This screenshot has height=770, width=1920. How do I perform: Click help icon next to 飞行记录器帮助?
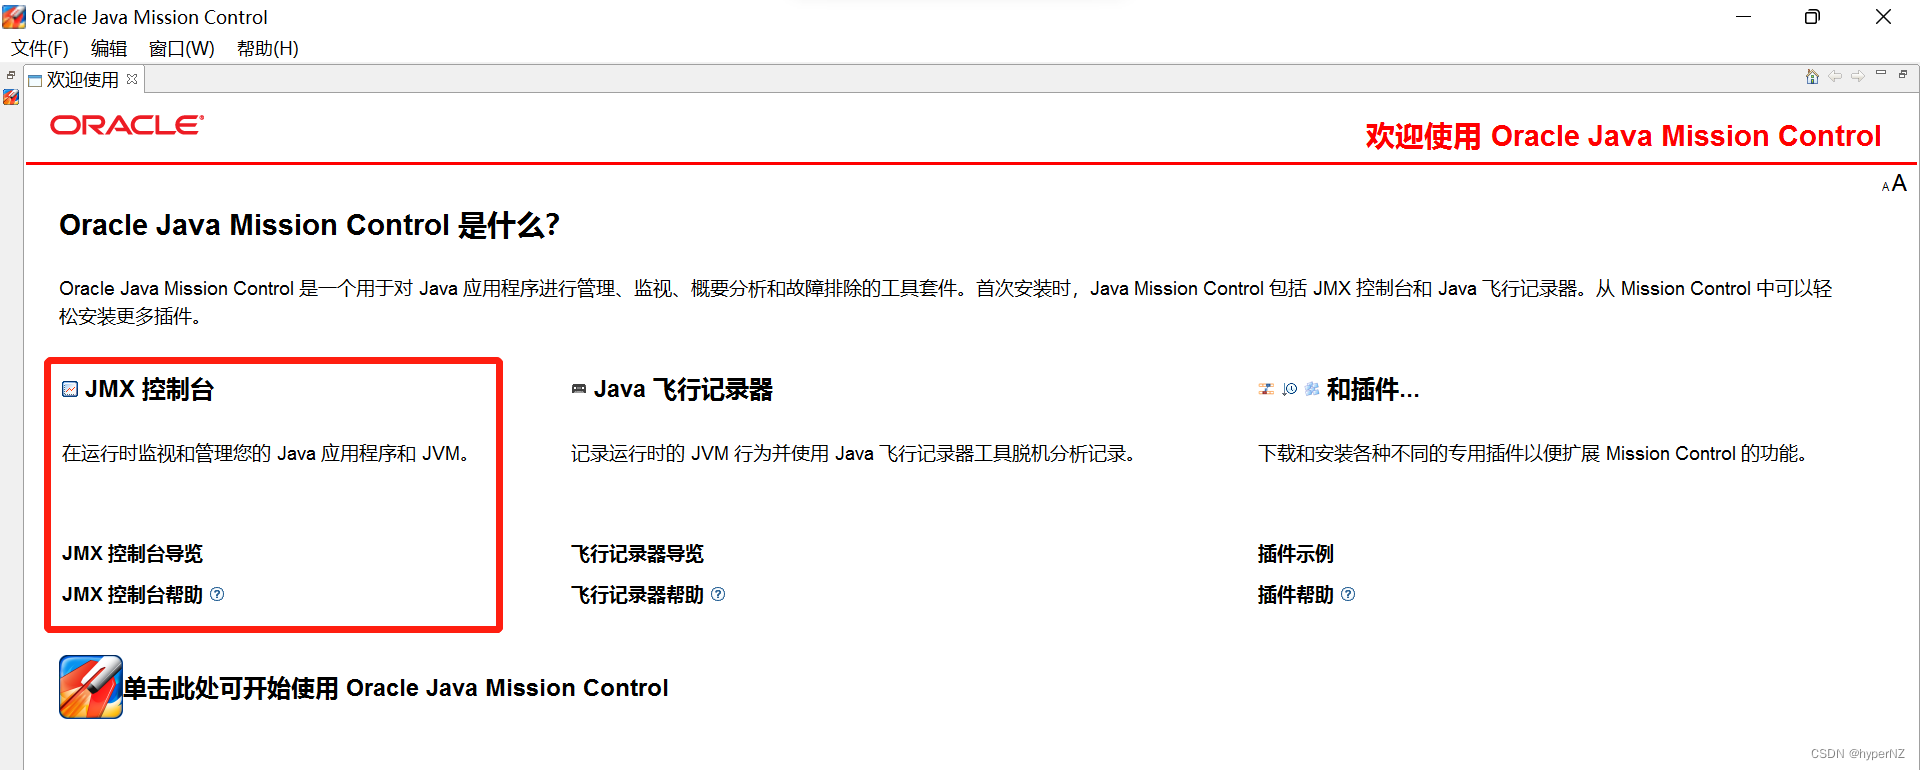tap(718, 594)
